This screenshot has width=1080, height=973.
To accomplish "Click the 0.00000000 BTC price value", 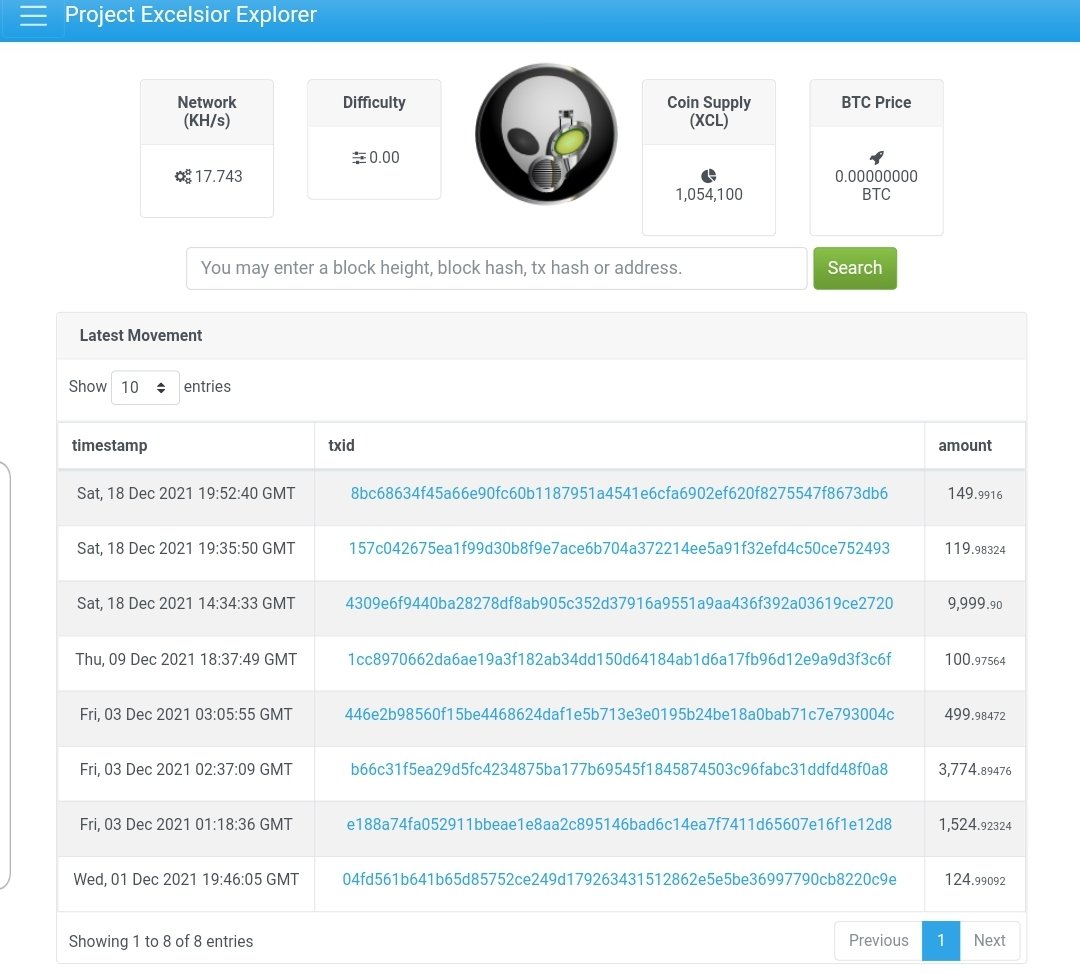I will pyautogui.click(x=876, y=185).
